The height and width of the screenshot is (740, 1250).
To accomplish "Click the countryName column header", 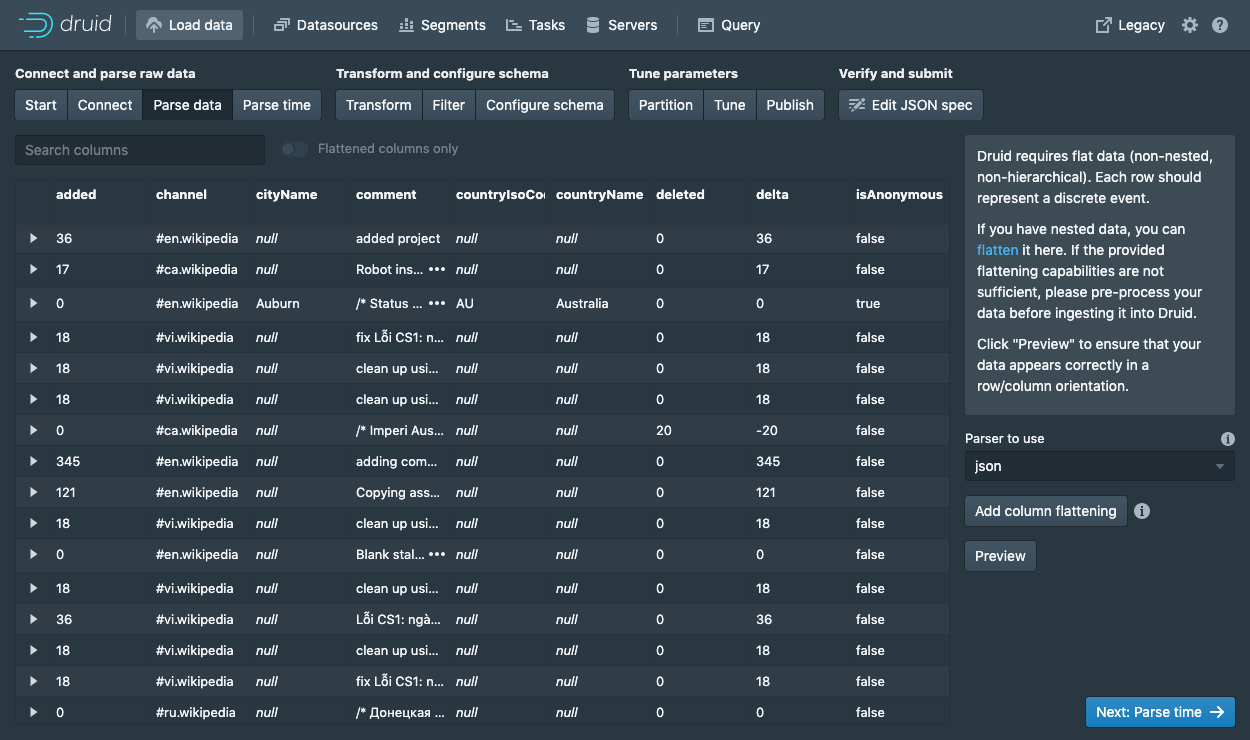I will (x=599, y=195).
